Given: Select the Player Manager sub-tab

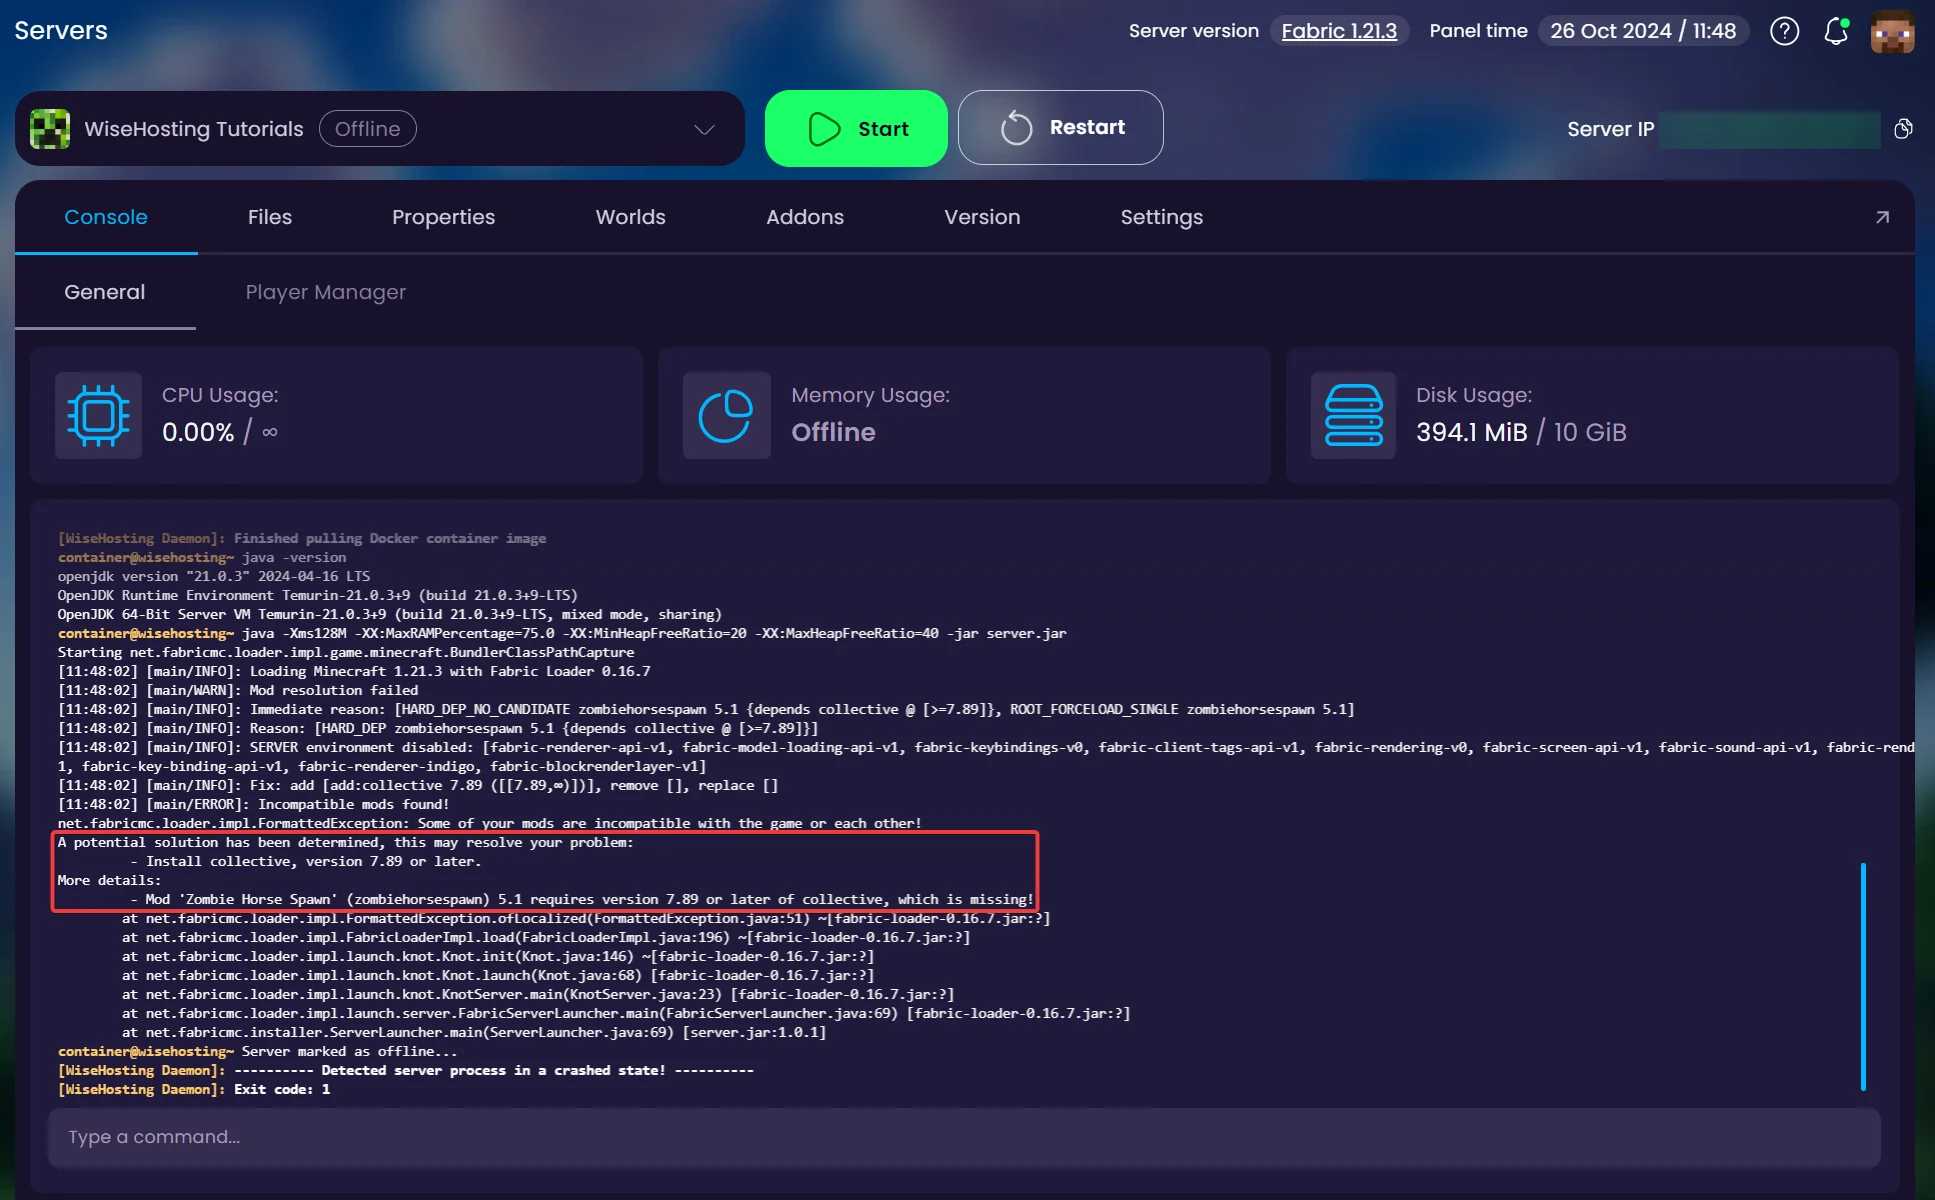Looking at the screenshot, I should click(326, 292).
